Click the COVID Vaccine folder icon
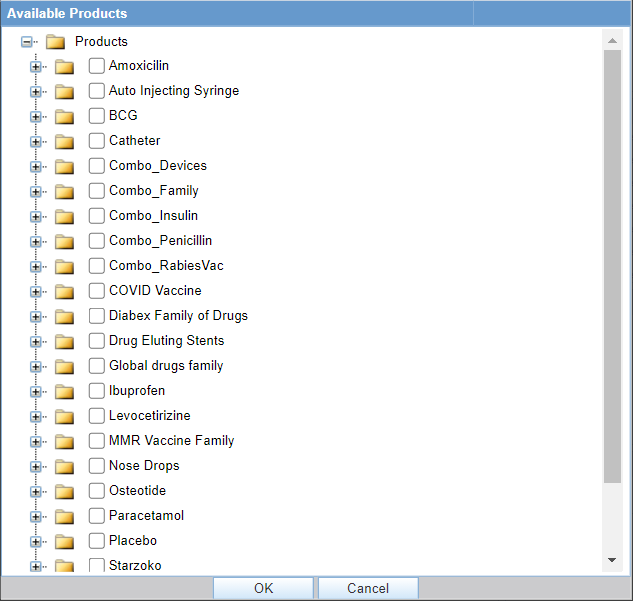The image size is (633, 601). tap(64, 292)
